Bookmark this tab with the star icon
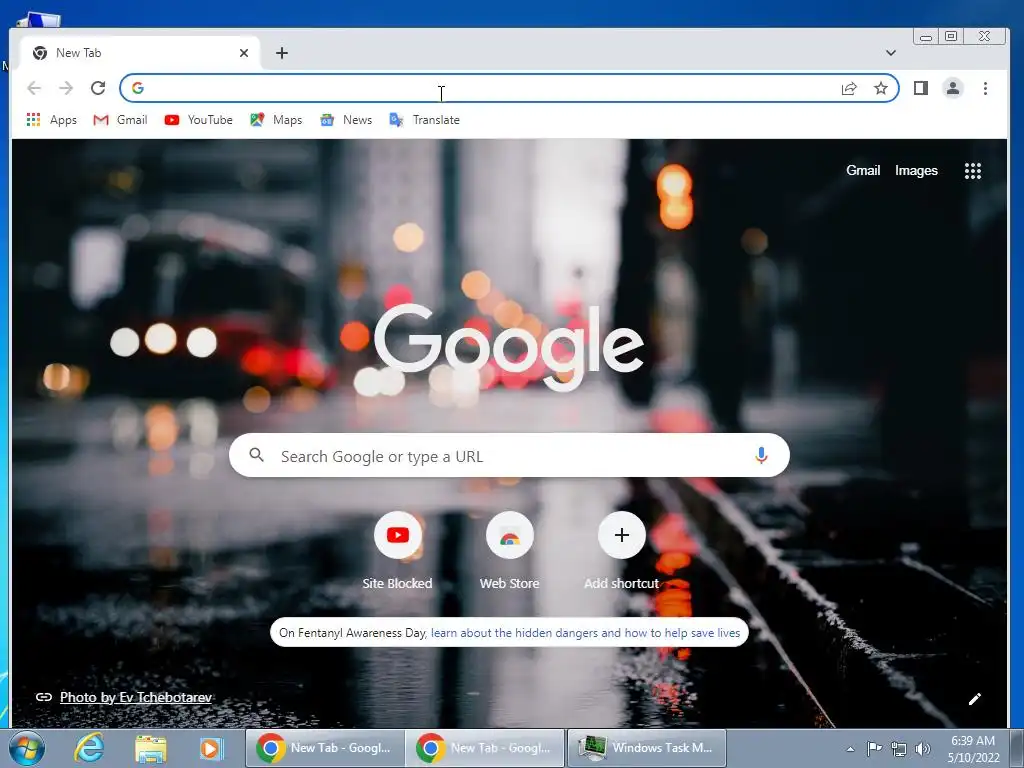The width and height of the screenshot is (1024, 768). (881, 88)
